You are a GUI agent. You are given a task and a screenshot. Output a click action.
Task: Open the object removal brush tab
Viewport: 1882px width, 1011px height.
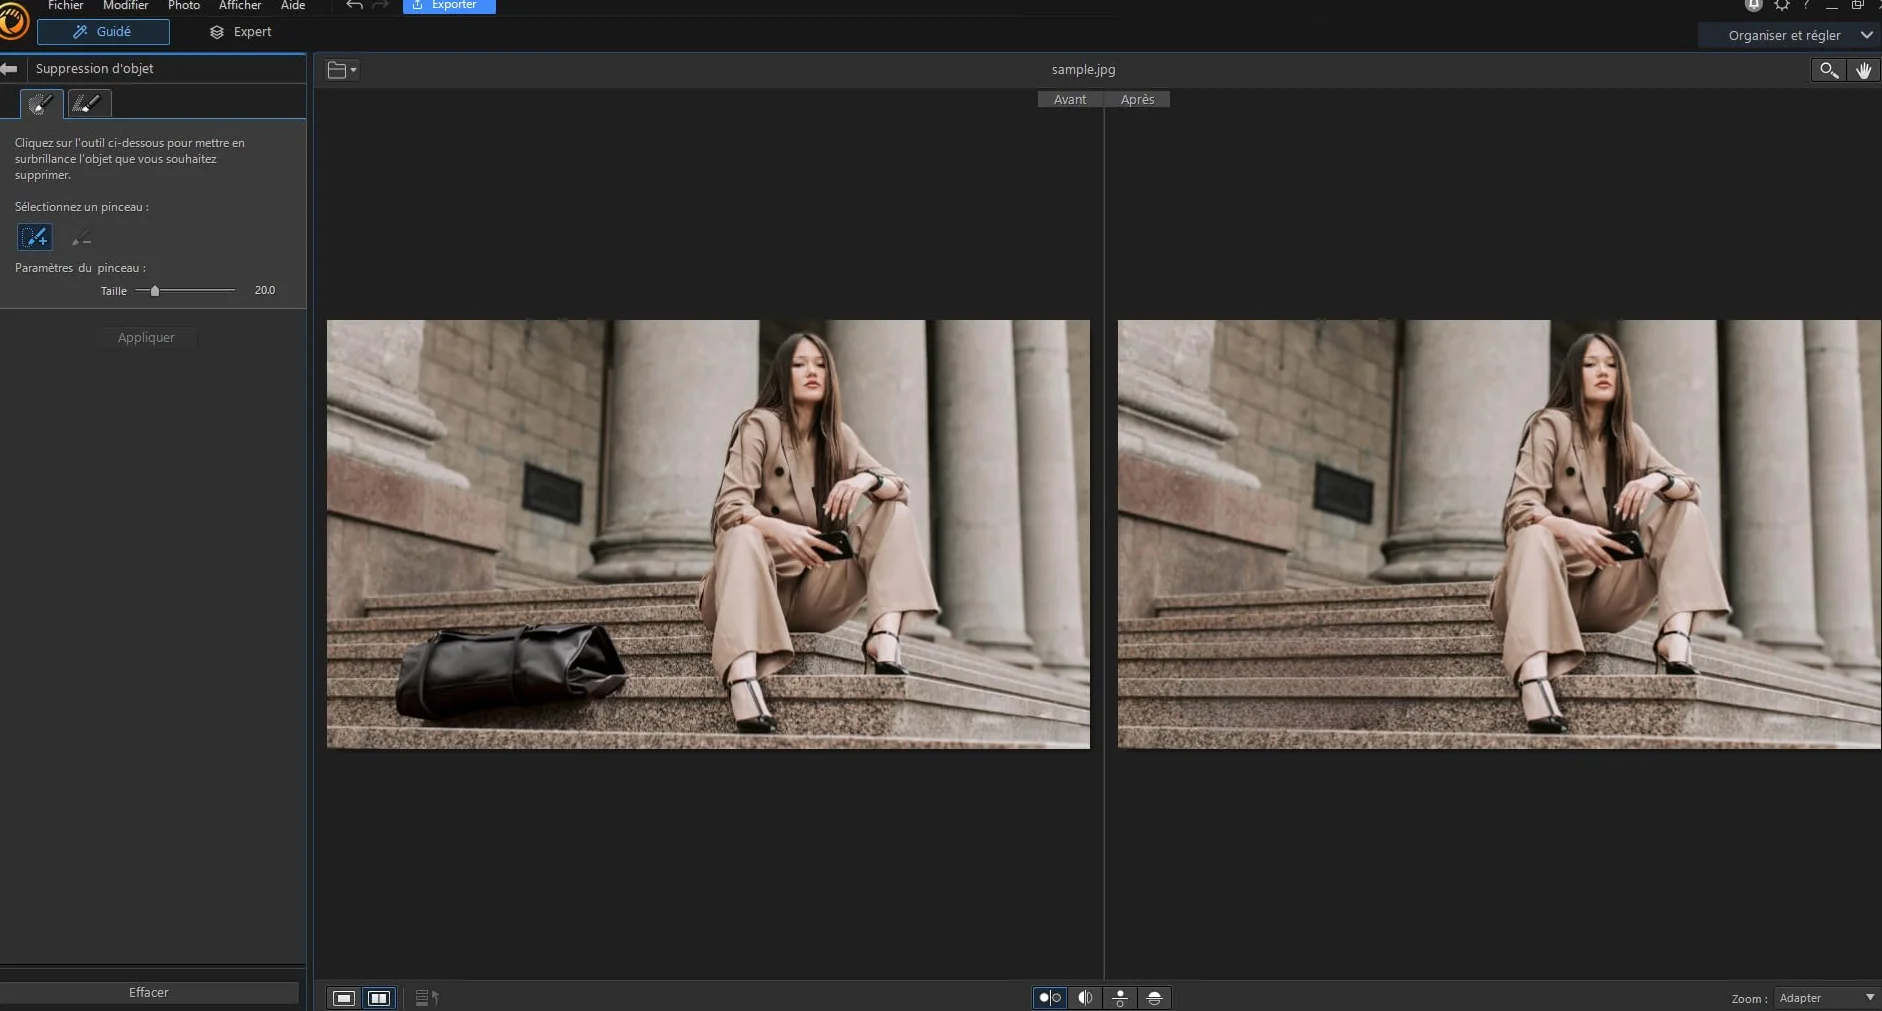click(42, 103)
